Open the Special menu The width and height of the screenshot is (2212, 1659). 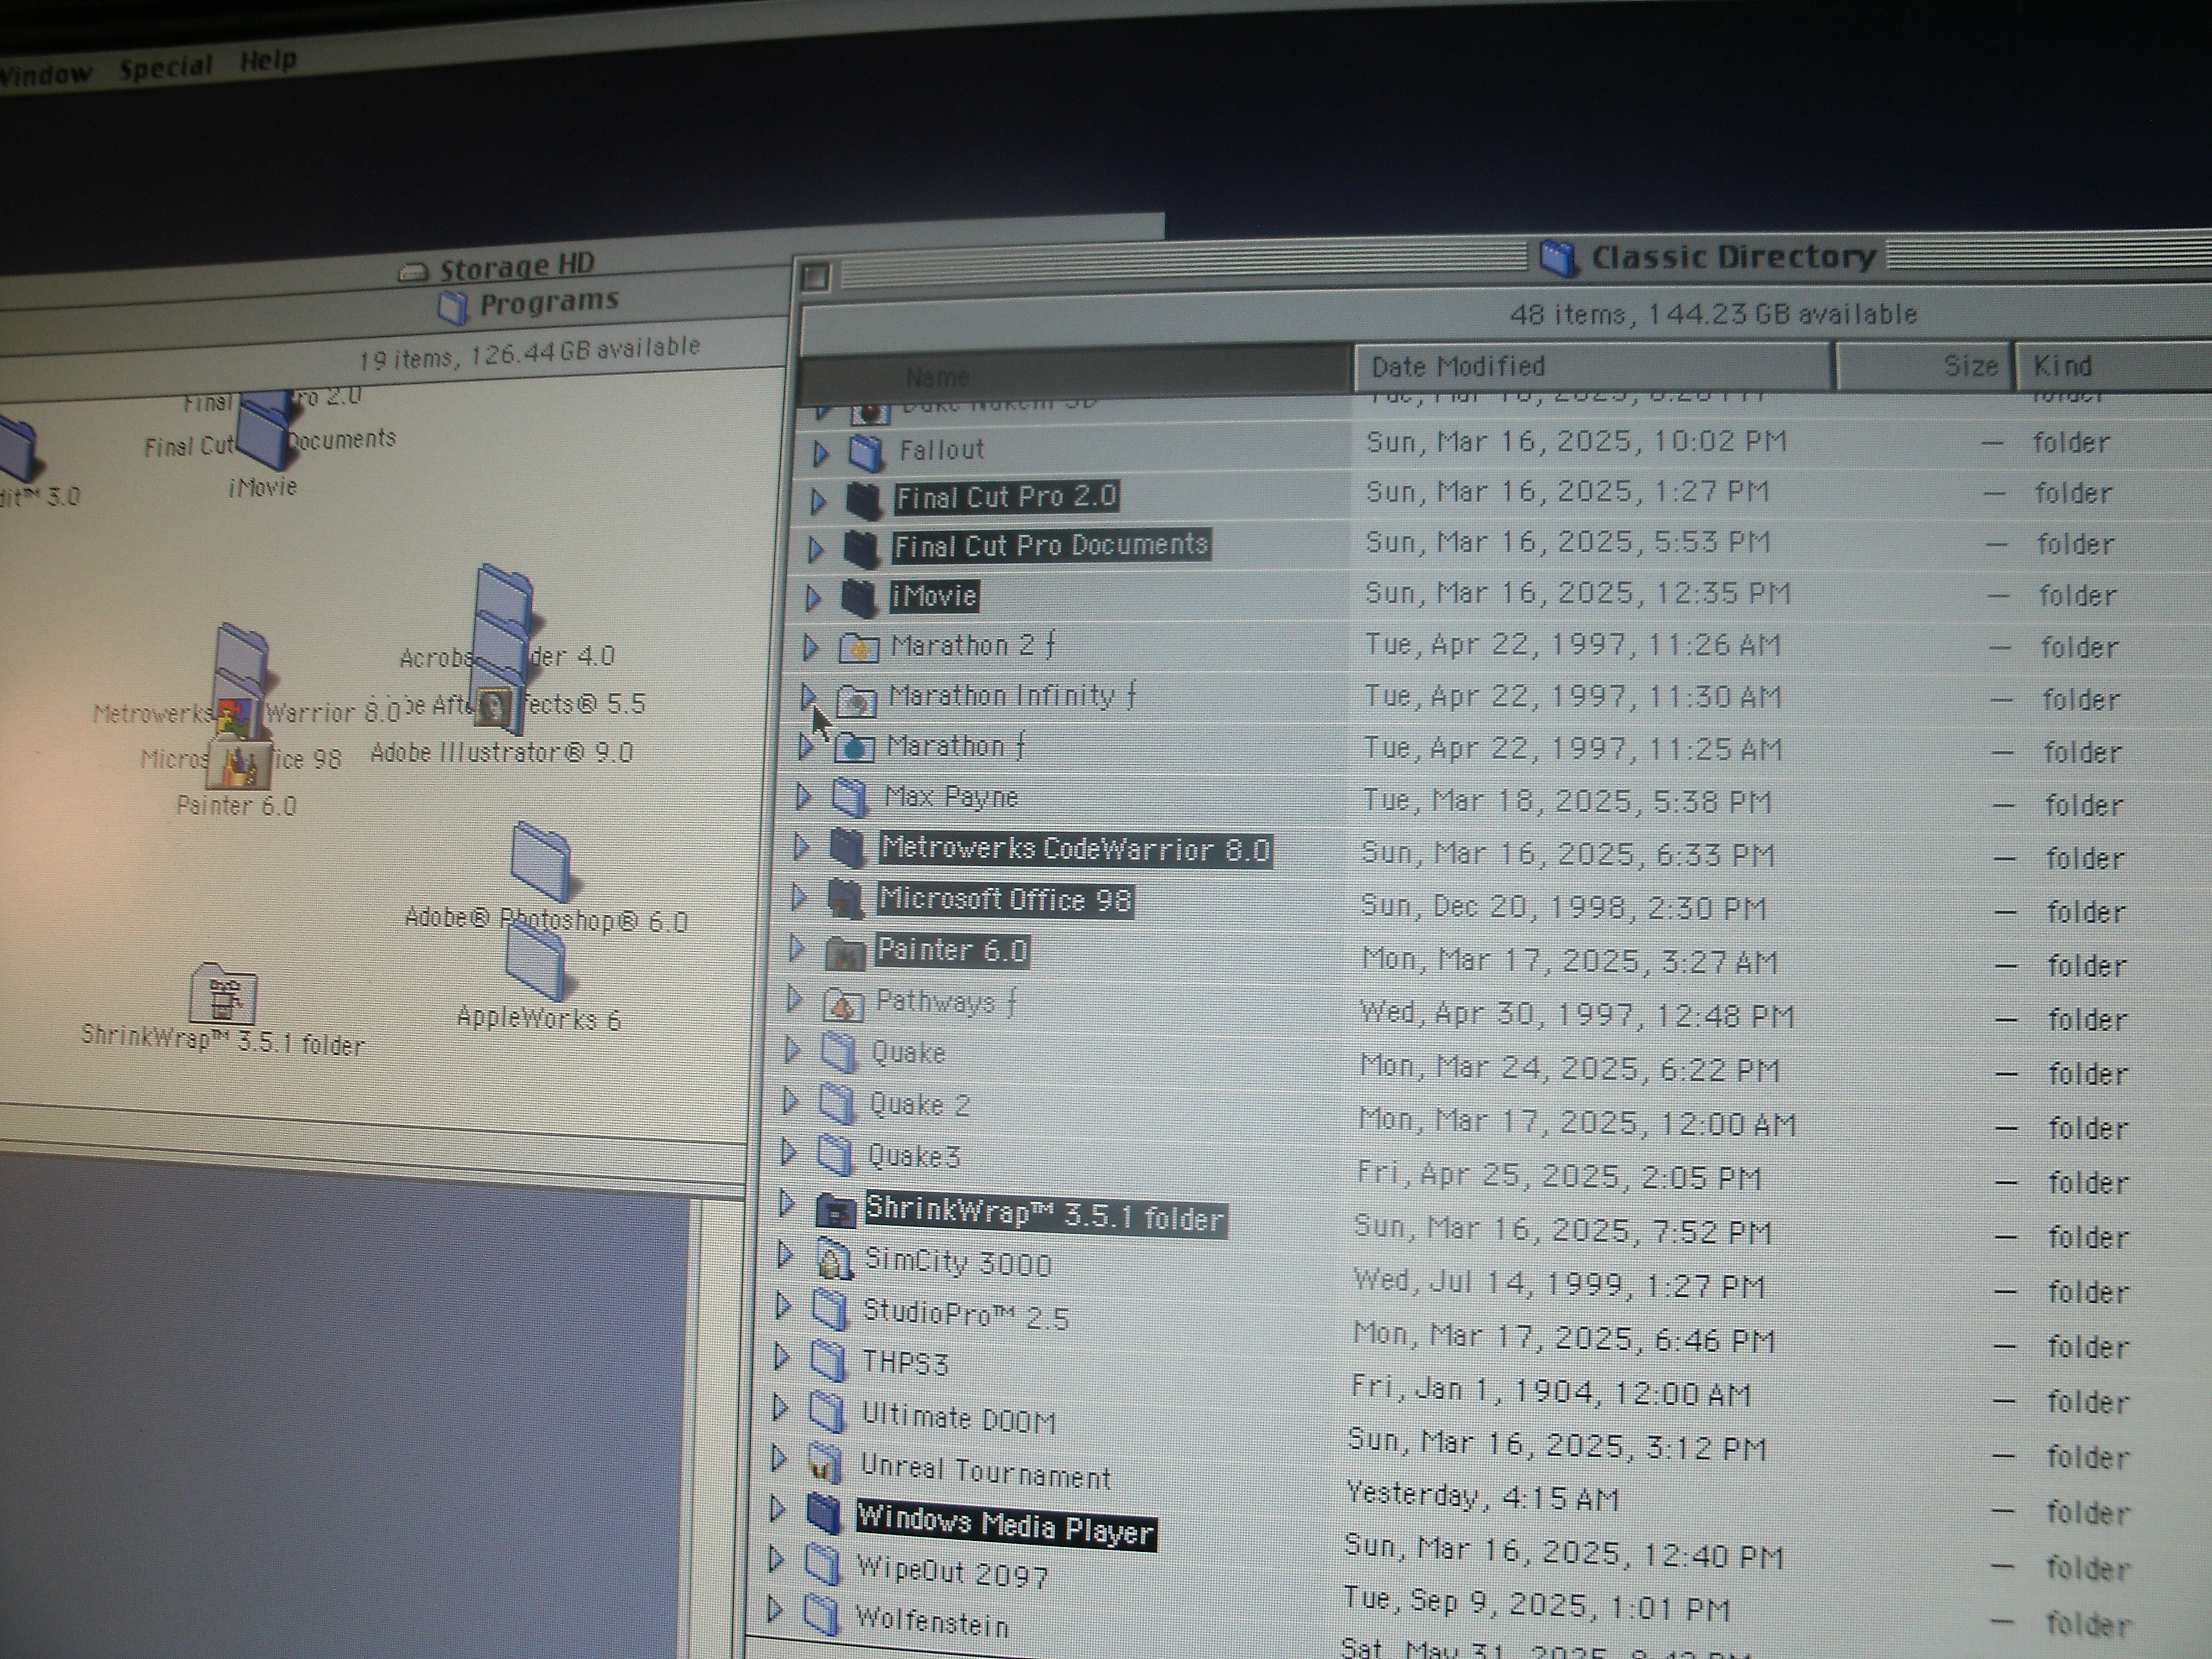coord(165,67)
